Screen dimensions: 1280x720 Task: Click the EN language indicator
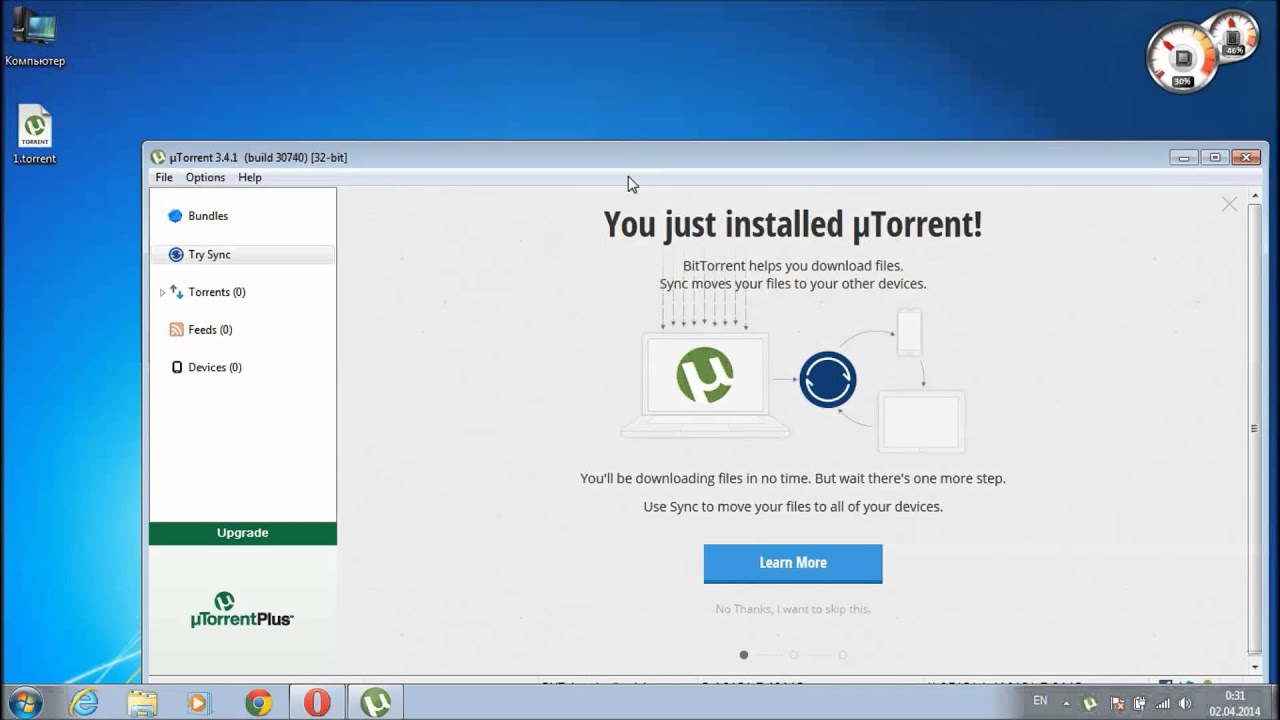(1041, 701)
